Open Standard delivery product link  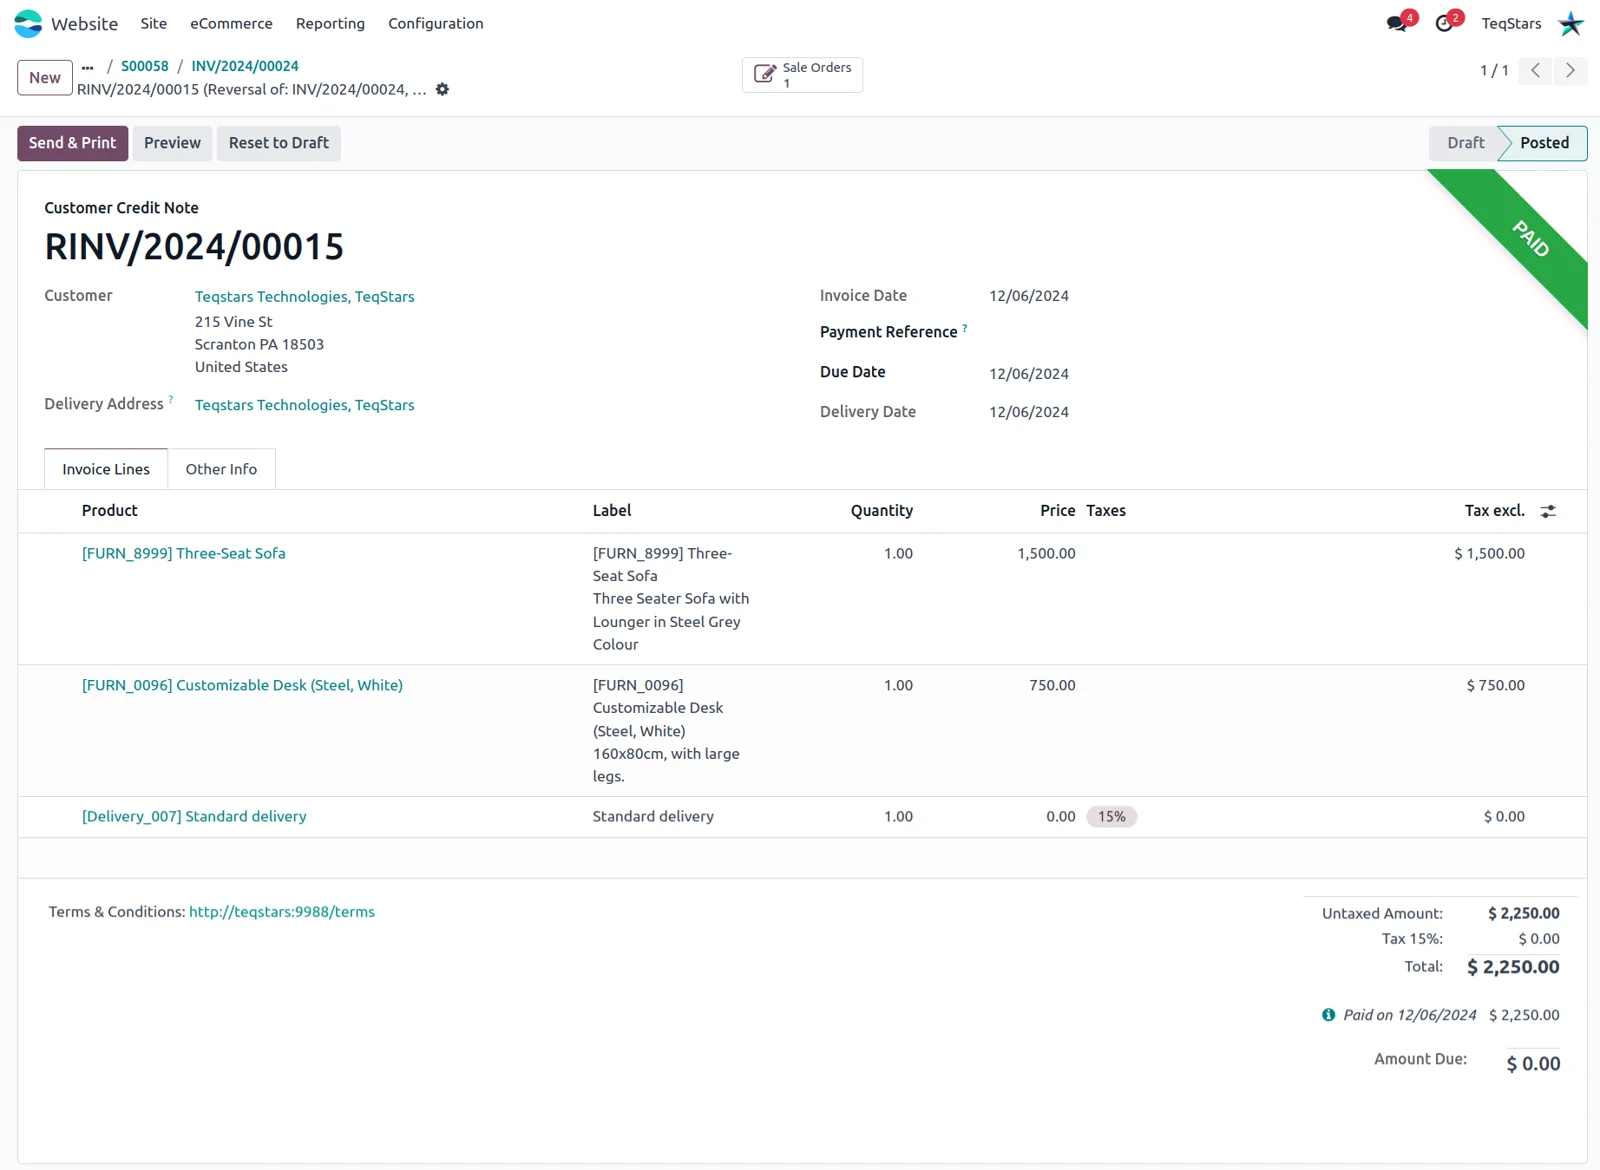(x=194, y=816)
